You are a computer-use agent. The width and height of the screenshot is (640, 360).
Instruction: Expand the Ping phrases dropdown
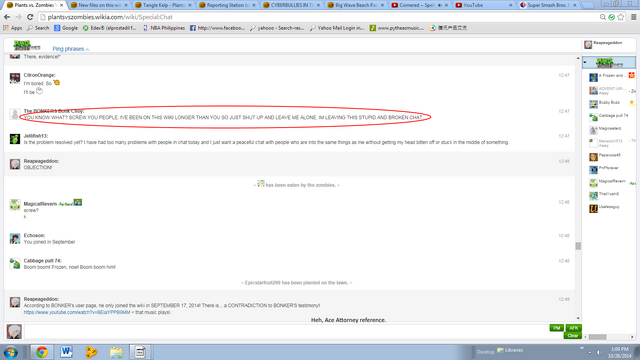[71, 49]
